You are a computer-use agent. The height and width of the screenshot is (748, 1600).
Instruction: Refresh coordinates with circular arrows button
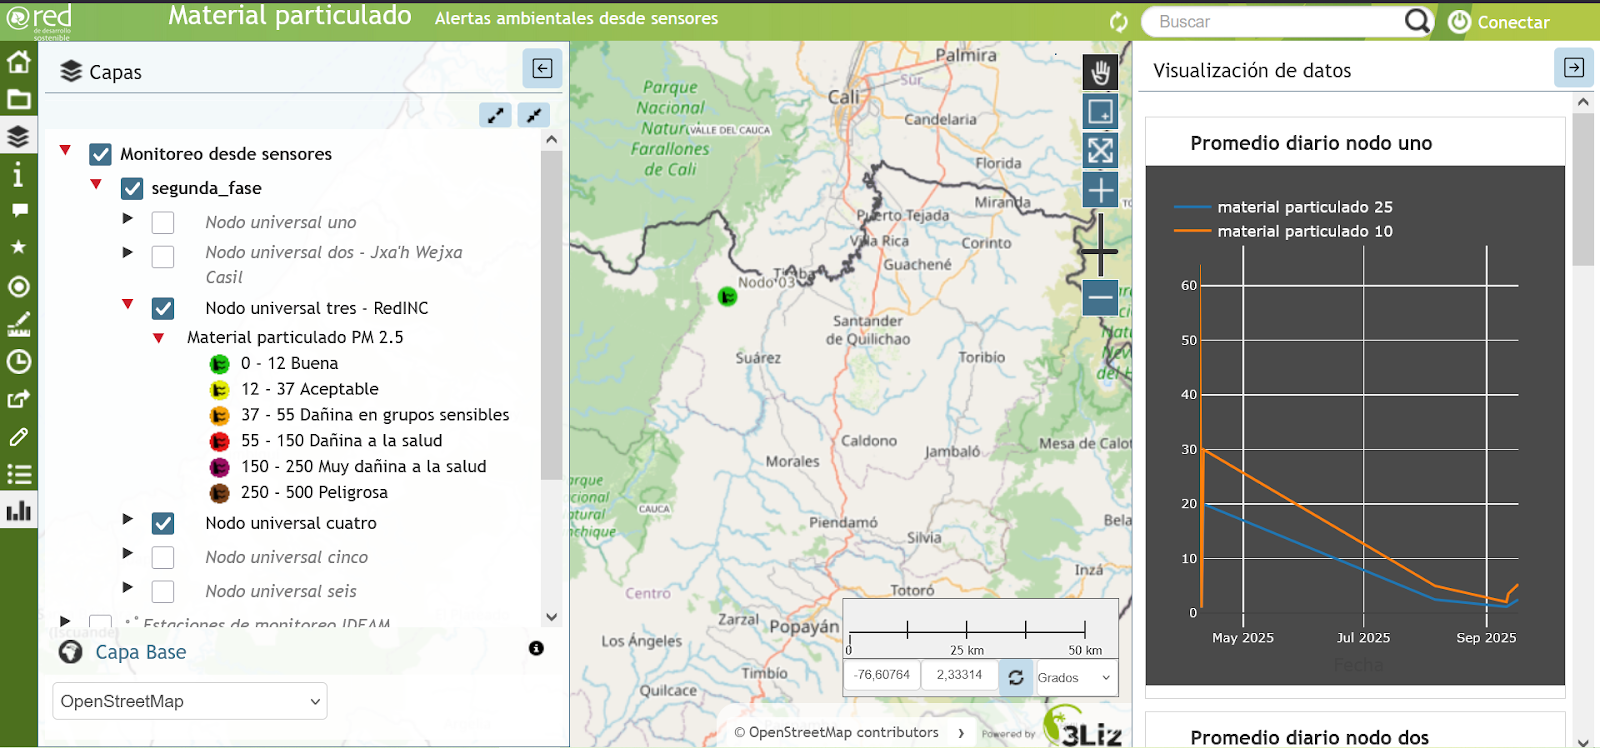click(1015, 677)
